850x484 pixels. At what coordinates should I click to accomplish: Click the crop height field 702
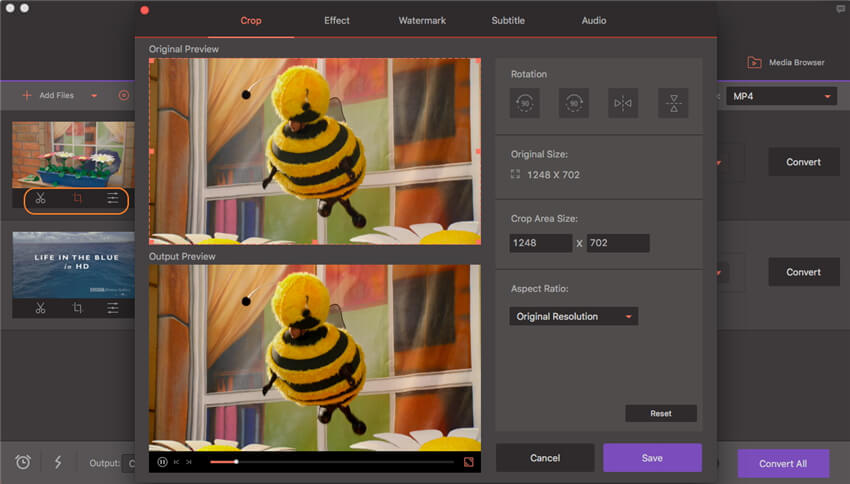click(x=618, y=243)
